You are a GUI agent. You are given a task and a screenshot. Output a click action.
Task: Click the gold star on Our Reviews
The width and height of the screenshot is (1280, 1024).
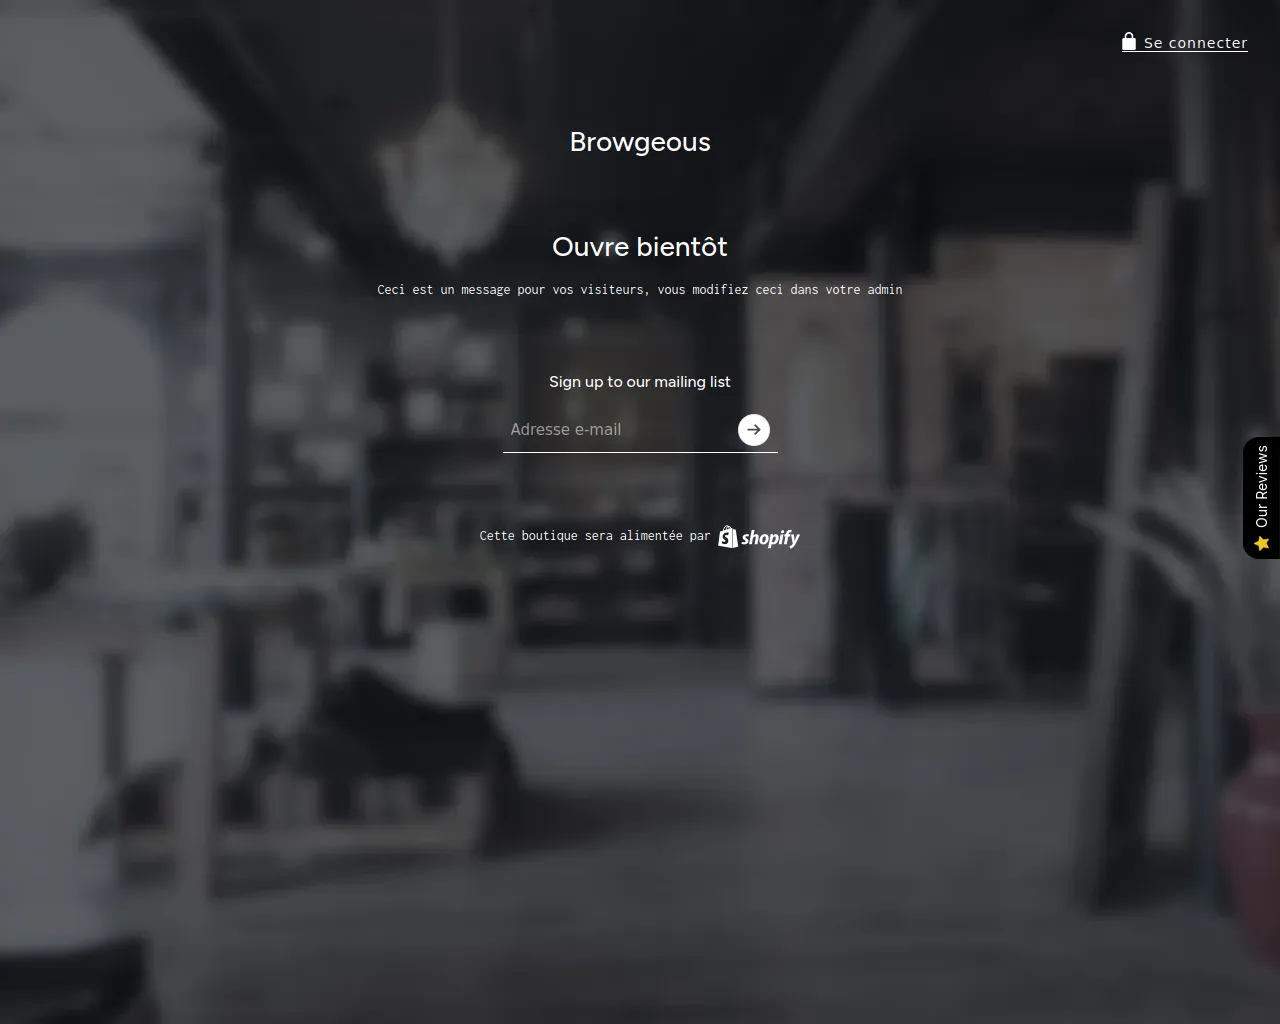(1262, 543)
